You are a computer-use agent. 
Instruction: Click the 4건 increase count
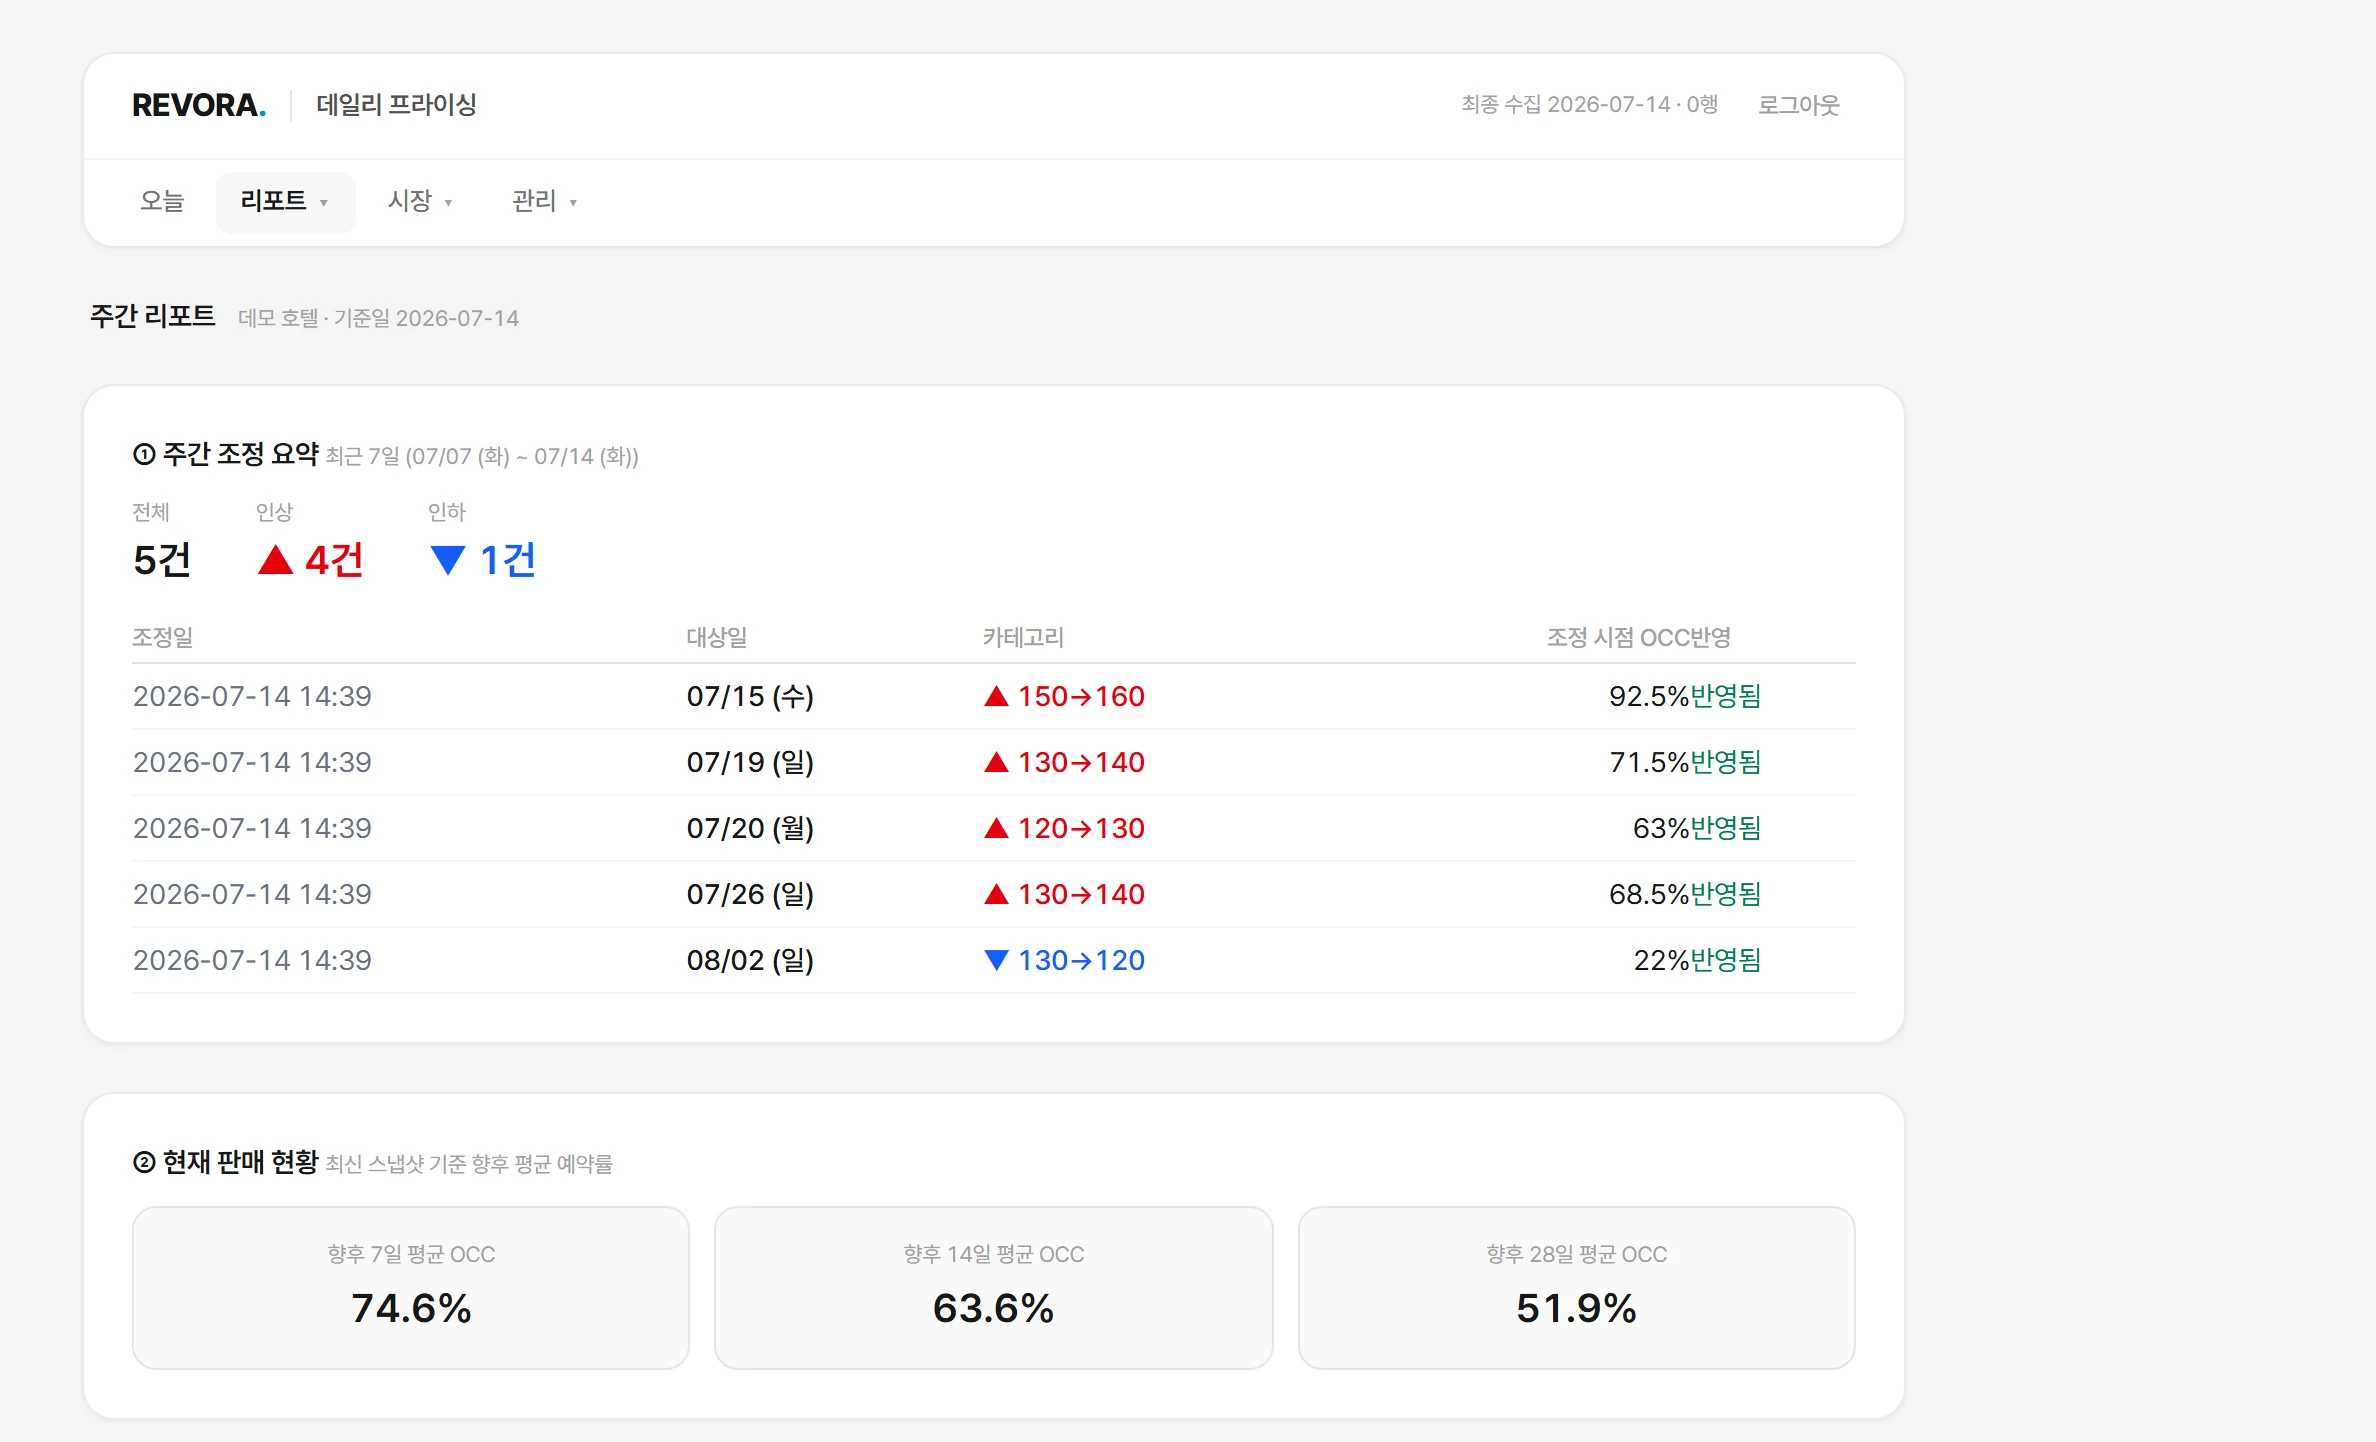click(334, 560)
